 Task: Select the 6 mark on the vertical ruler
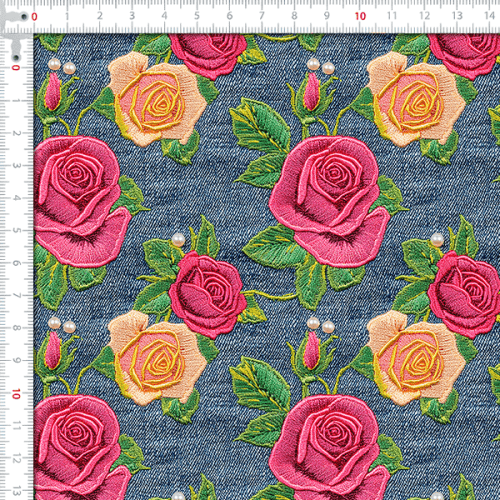pos(16,263)
